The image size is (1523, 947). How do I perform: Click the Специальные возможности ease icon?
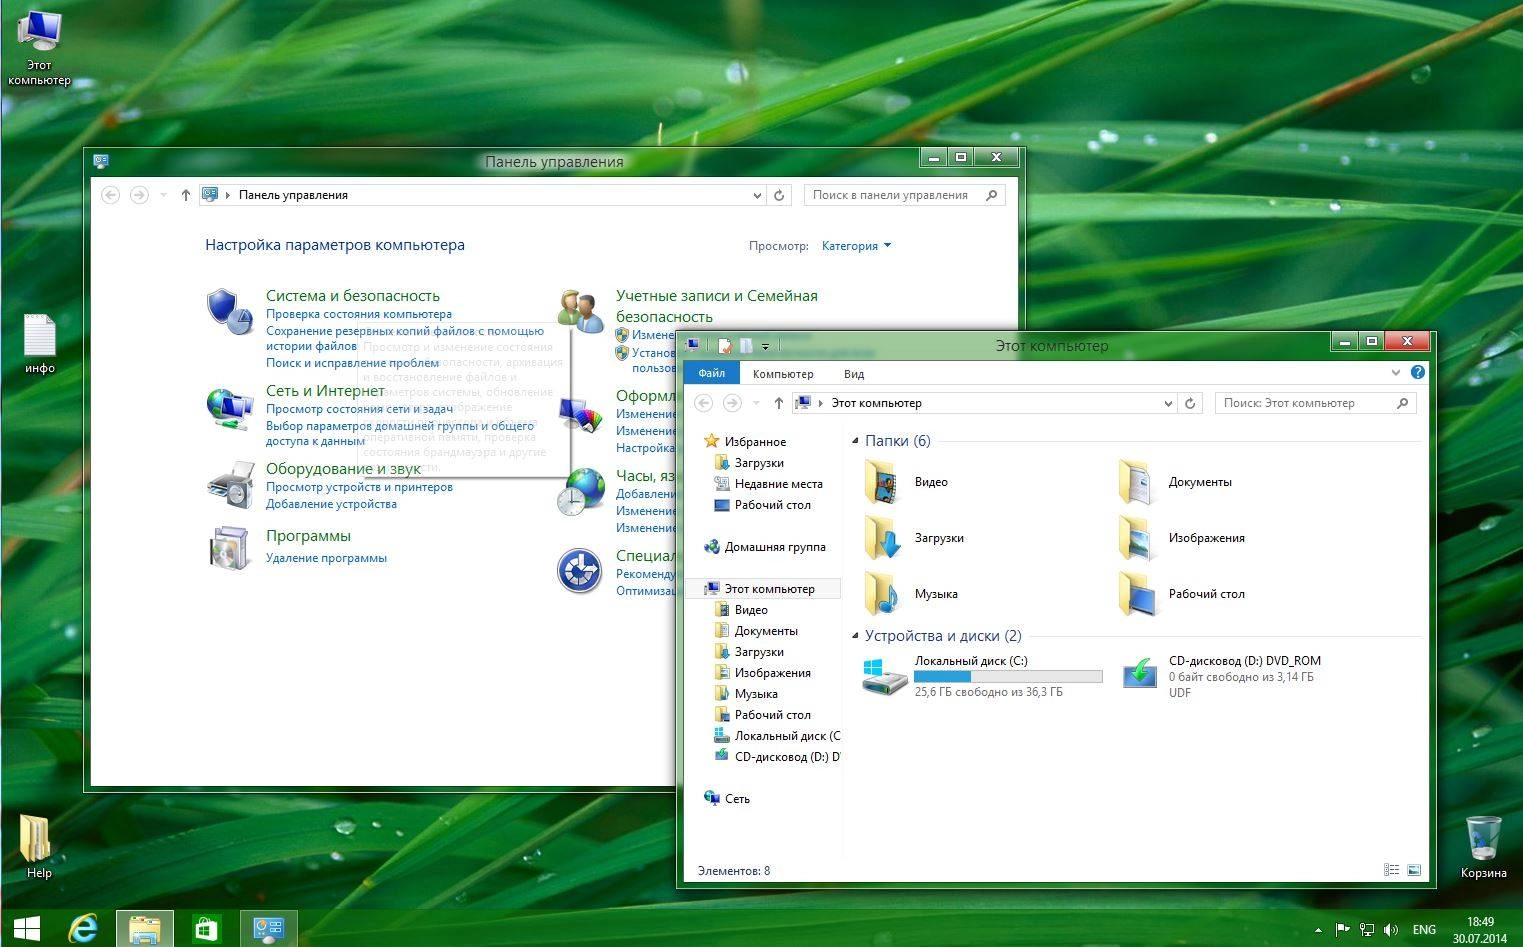(x=580, y=570)
